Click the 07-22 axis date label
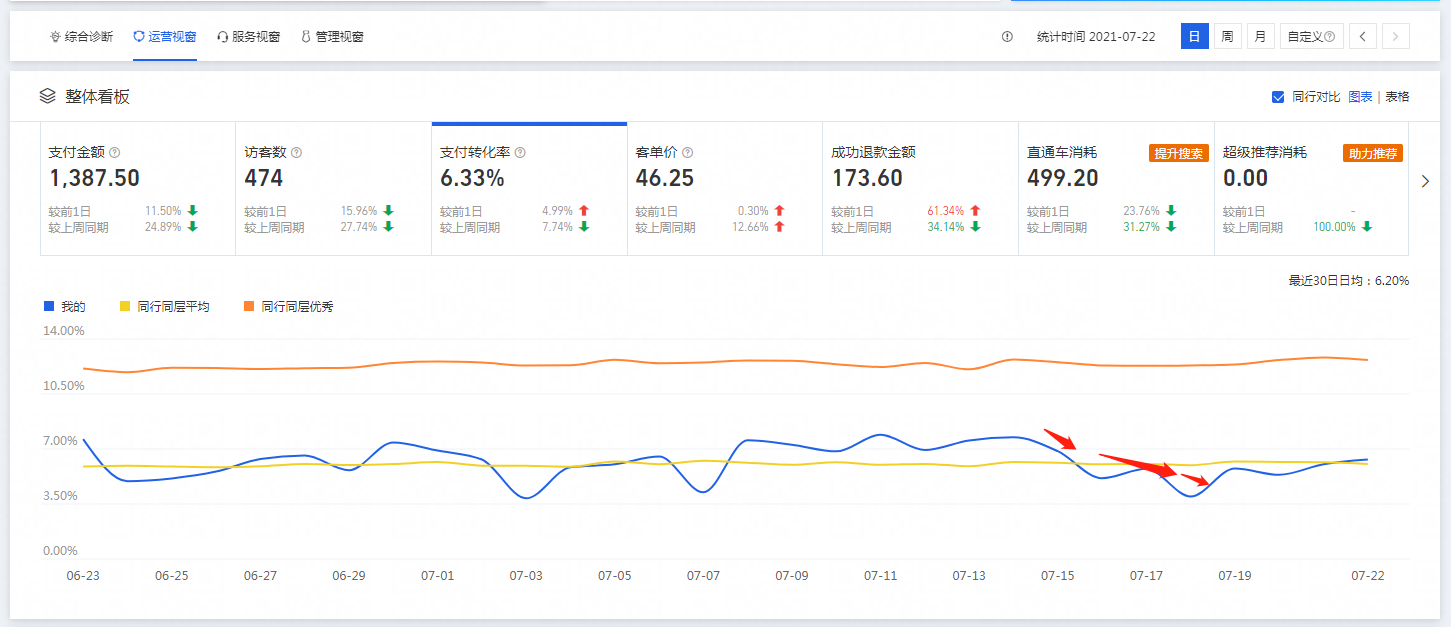 pos(1367,576)
